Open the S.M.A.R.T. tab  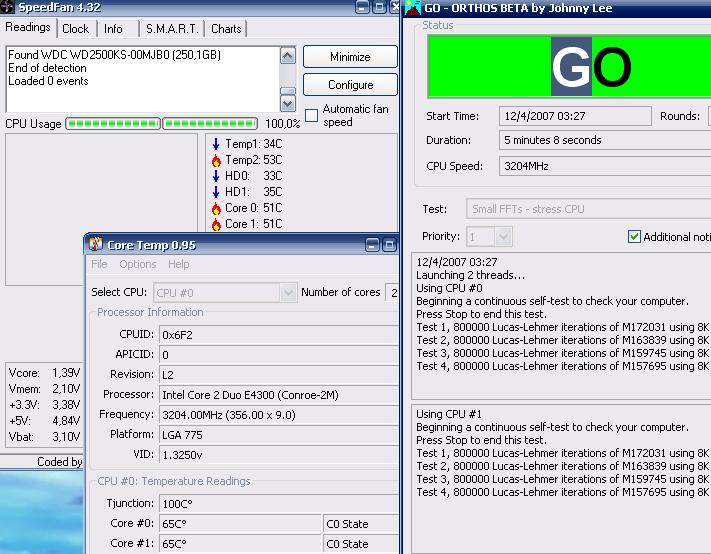[172, 29]
